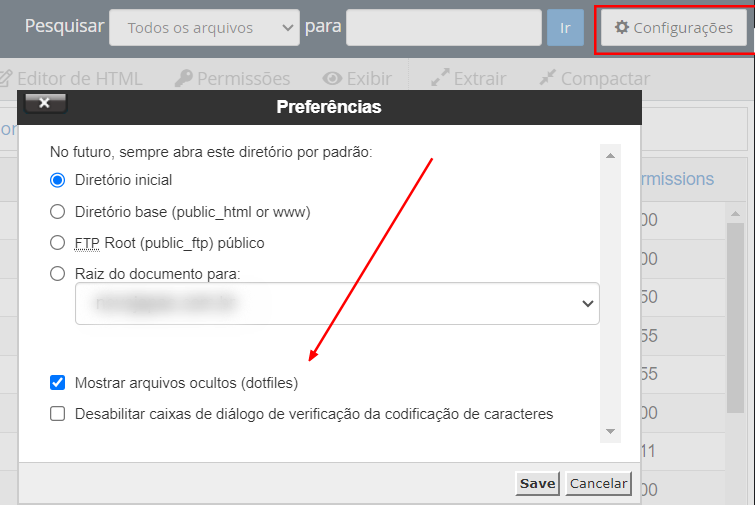Enable Desabilitar caixas de diálogo checkbox

(58, 414)
